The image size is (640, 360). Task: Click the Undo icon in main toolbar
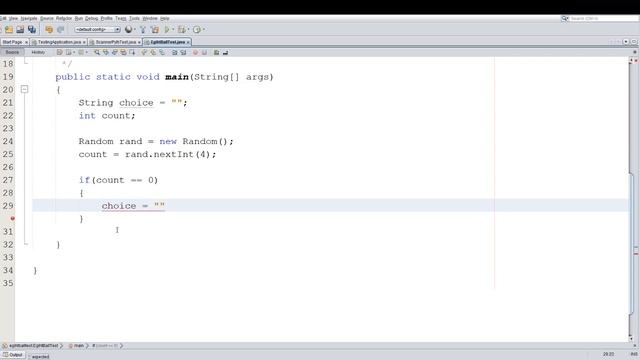click(49, 29)
